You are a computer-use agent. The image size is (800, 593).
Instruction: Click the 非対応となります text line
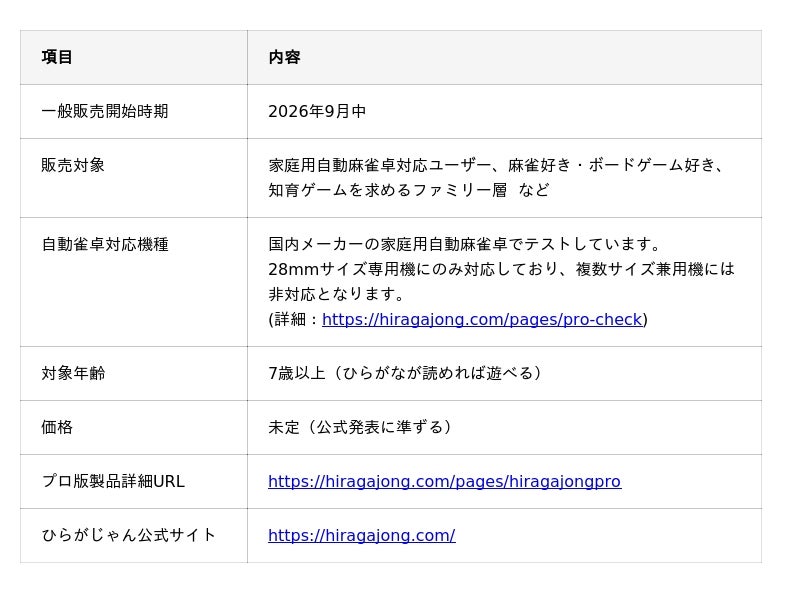tap(336, 294)
